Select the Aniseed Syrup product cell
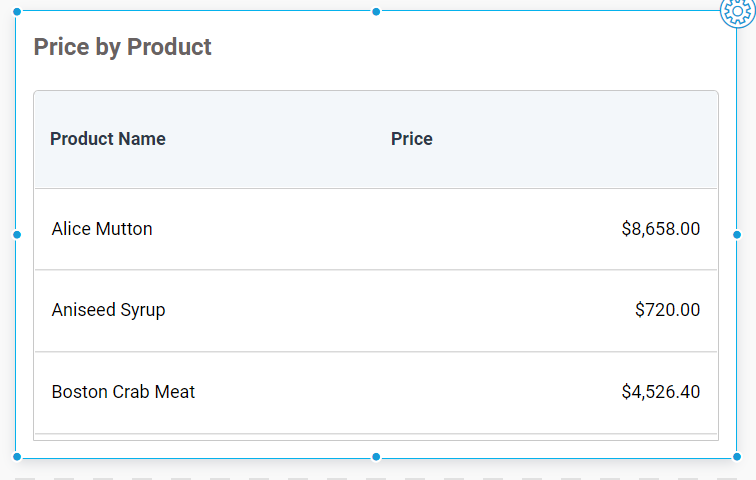The image size is (756, 480). coord(109,310)
